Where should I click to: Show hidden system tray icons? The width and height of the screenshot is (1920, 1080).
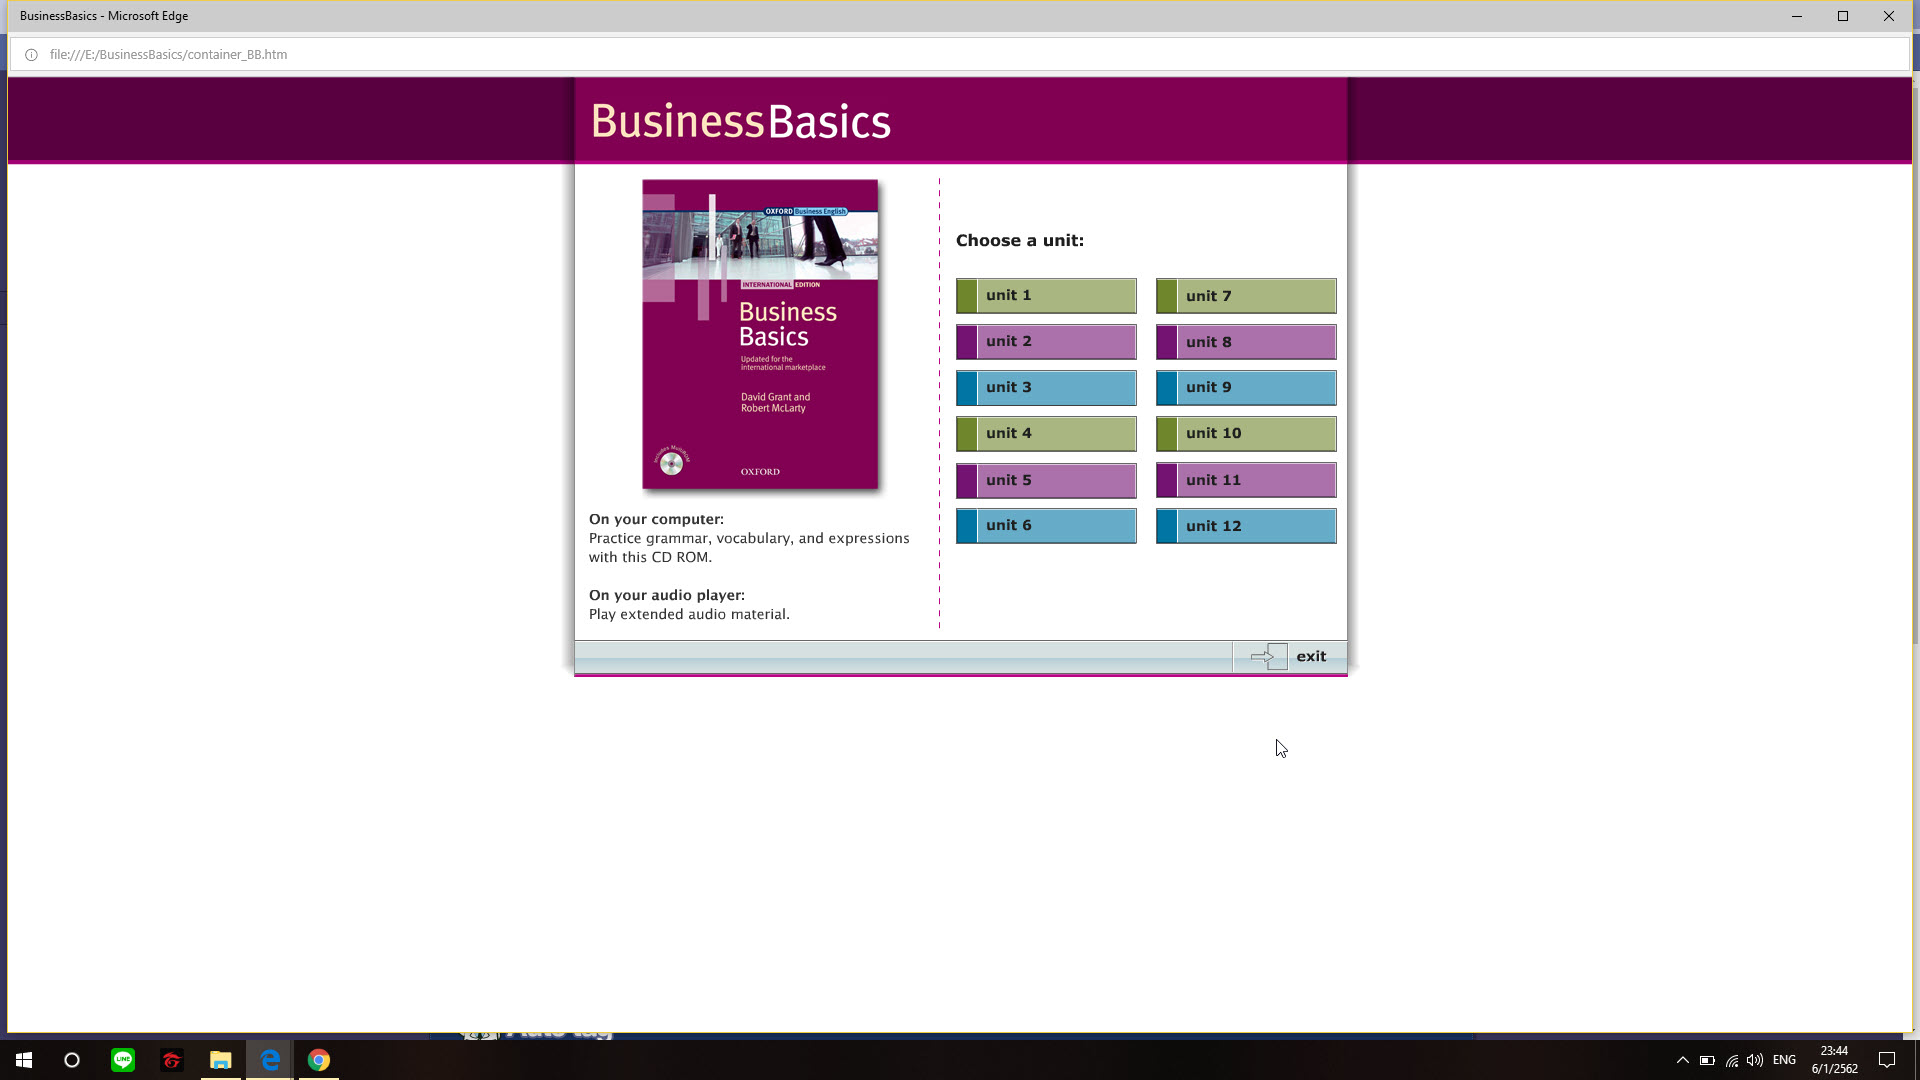point(1682,1060)
